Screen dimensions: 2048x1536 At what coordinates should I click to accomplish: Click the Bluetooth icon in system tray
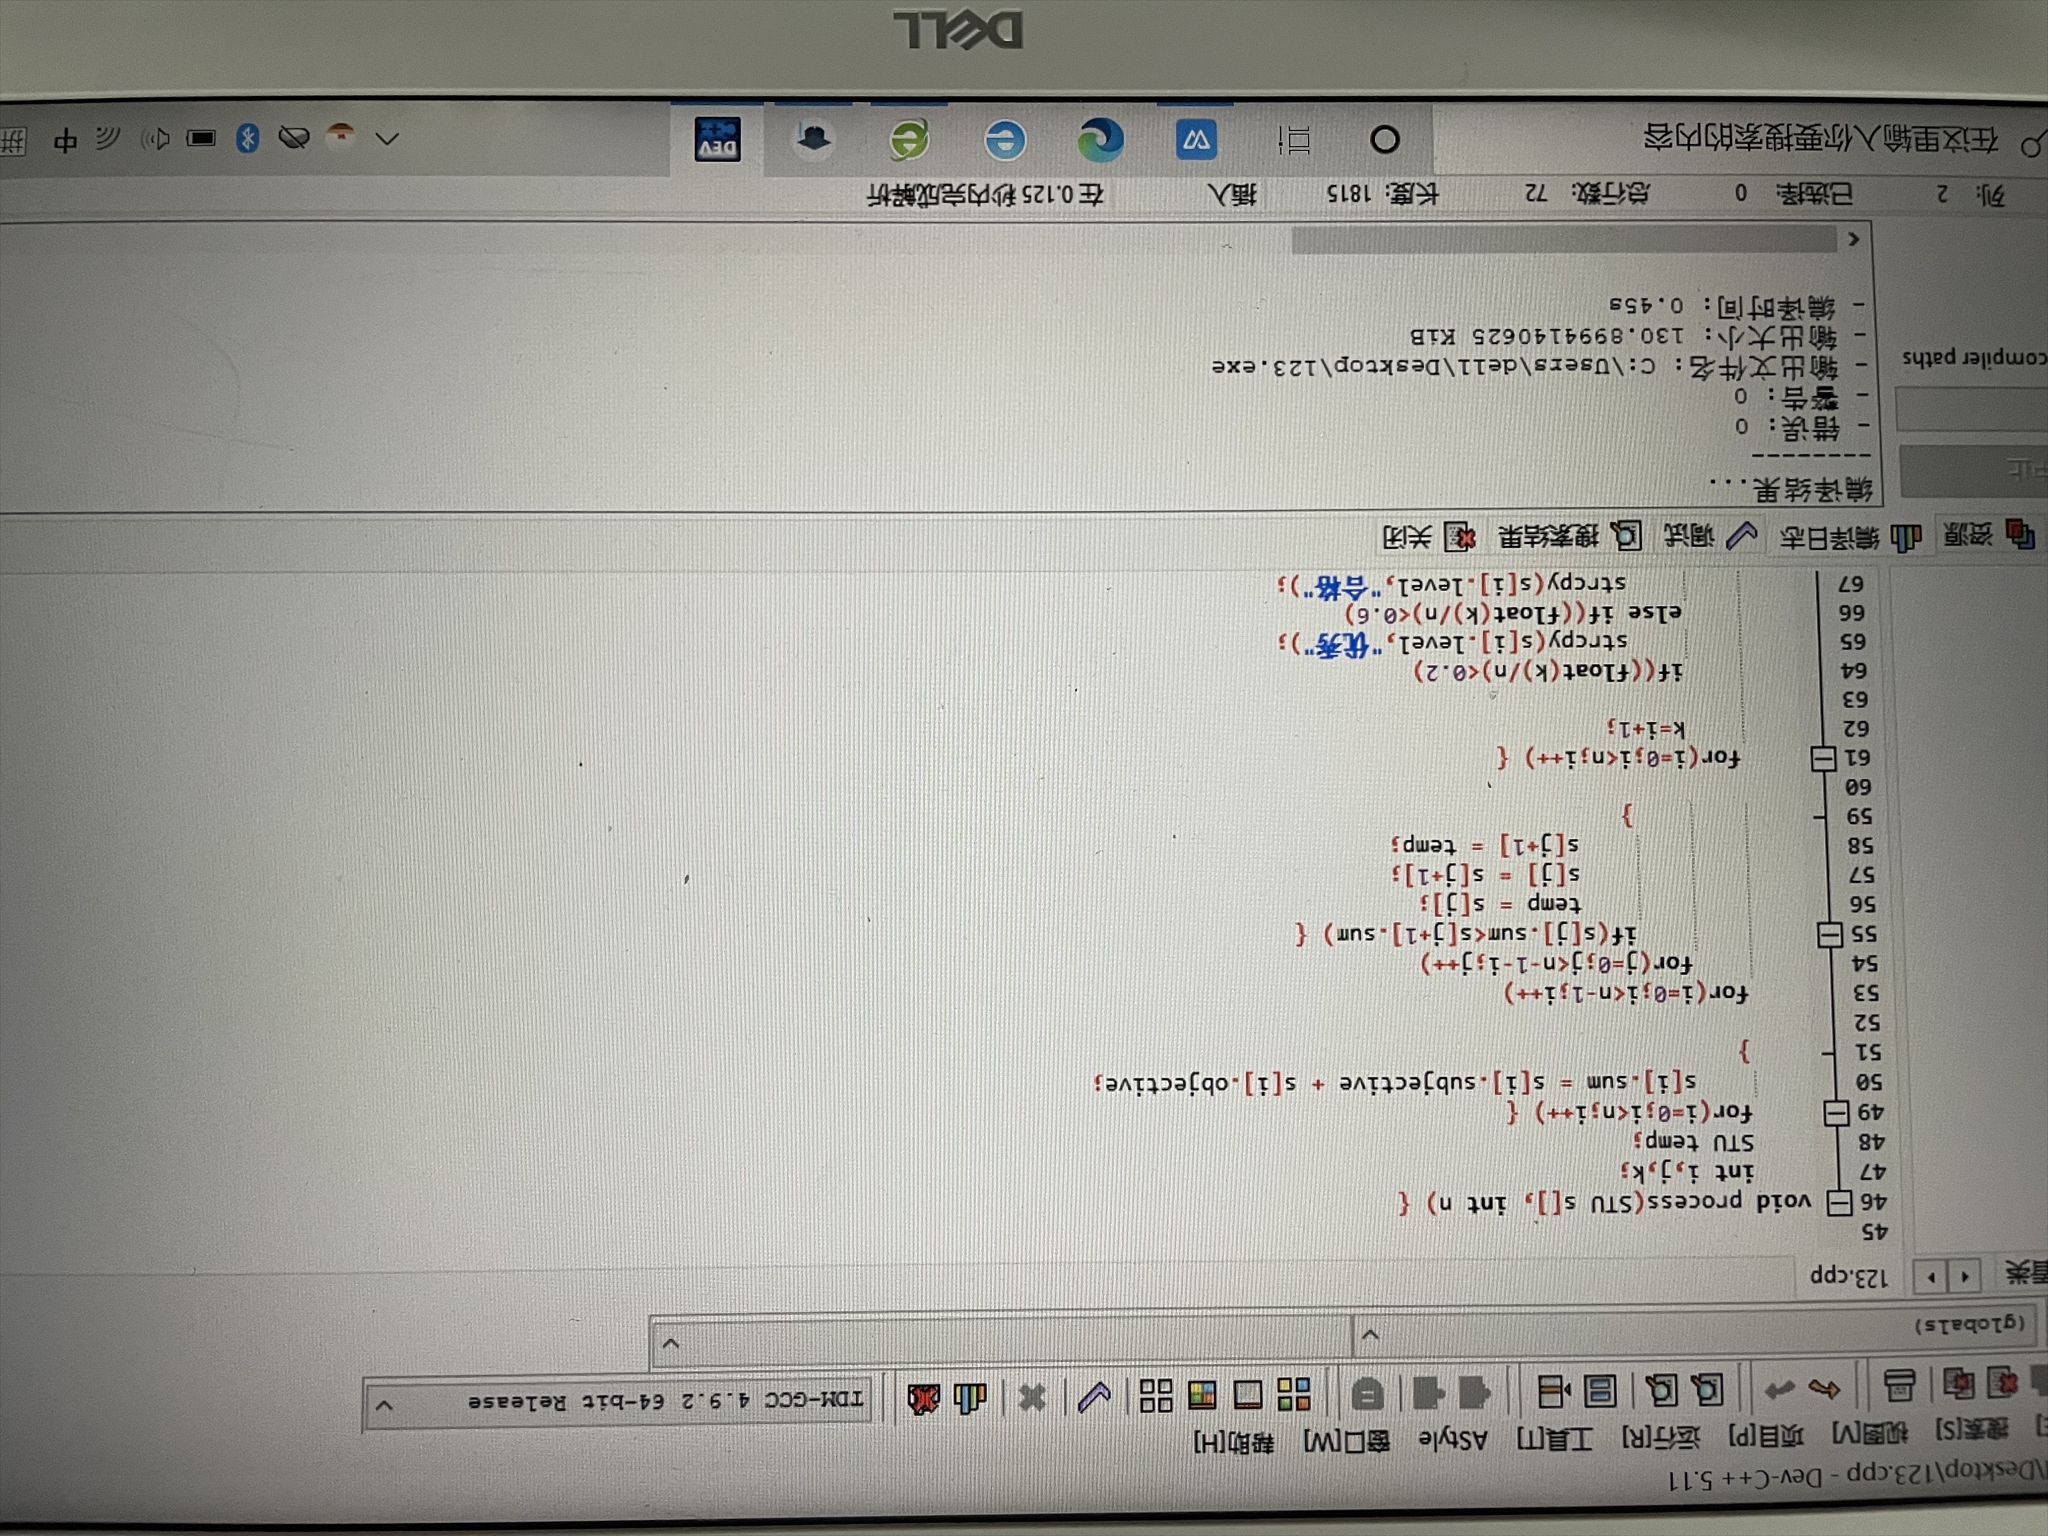click(247, 138)
